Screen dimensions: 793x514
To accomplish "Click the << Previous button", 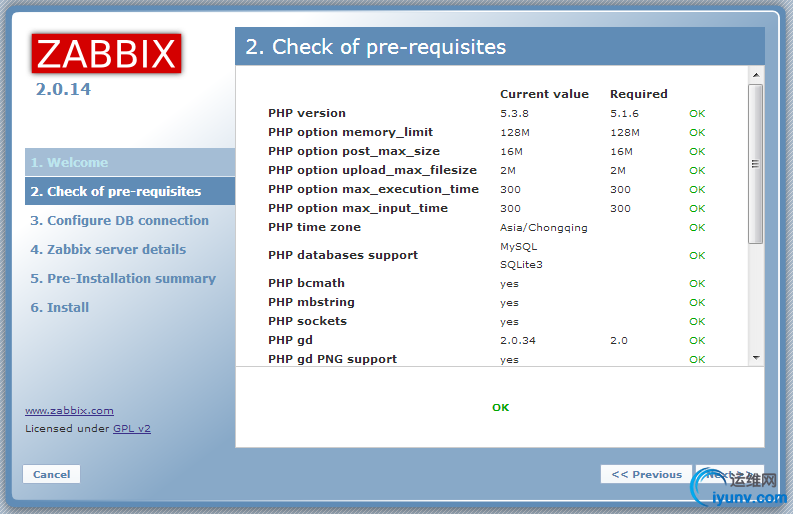I will [x=646, y=474].
